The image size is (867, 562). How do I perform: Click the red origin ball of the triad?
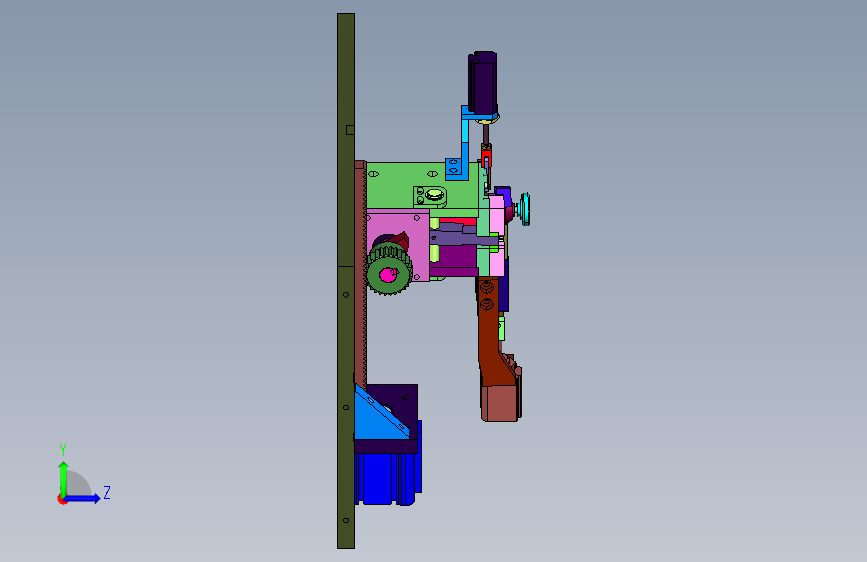point(62,499)
